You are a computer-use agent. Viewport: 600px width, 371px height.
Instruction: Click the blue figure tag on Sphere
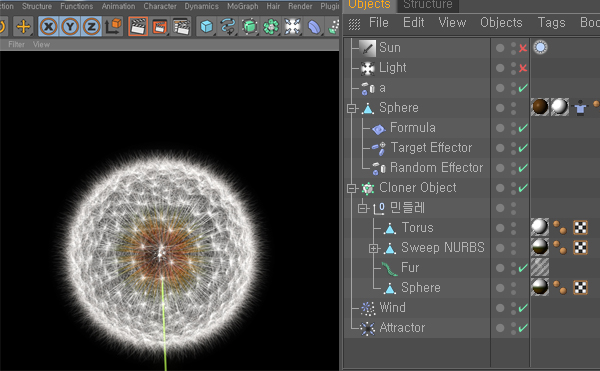click(x=580, y=107)
